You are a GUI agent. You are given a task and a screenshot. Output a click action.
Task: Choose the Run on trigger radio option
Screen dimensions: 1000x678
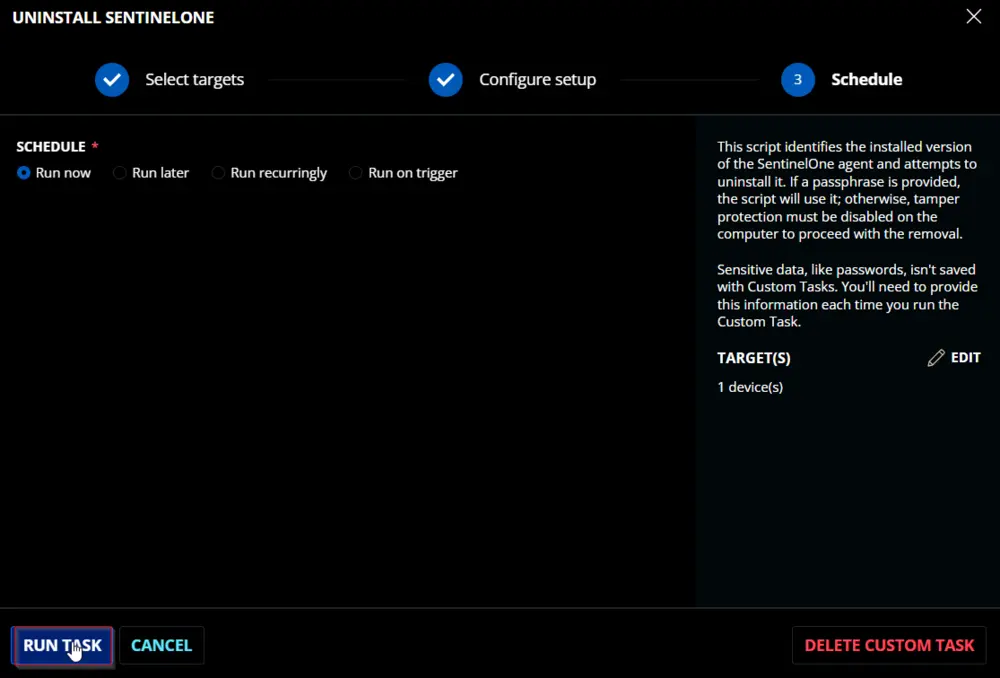[356, 173]
